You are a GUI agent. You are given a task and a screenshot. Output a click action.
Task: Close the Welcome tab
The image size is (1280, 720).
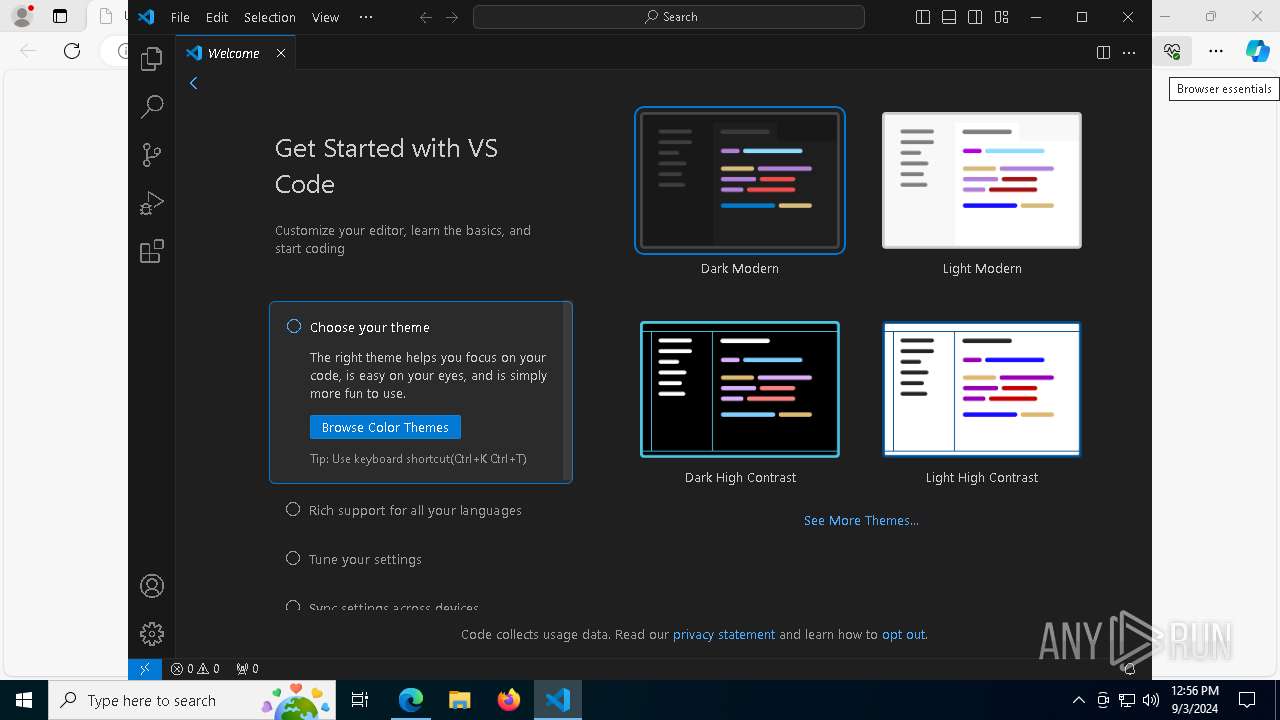point(281,53)
